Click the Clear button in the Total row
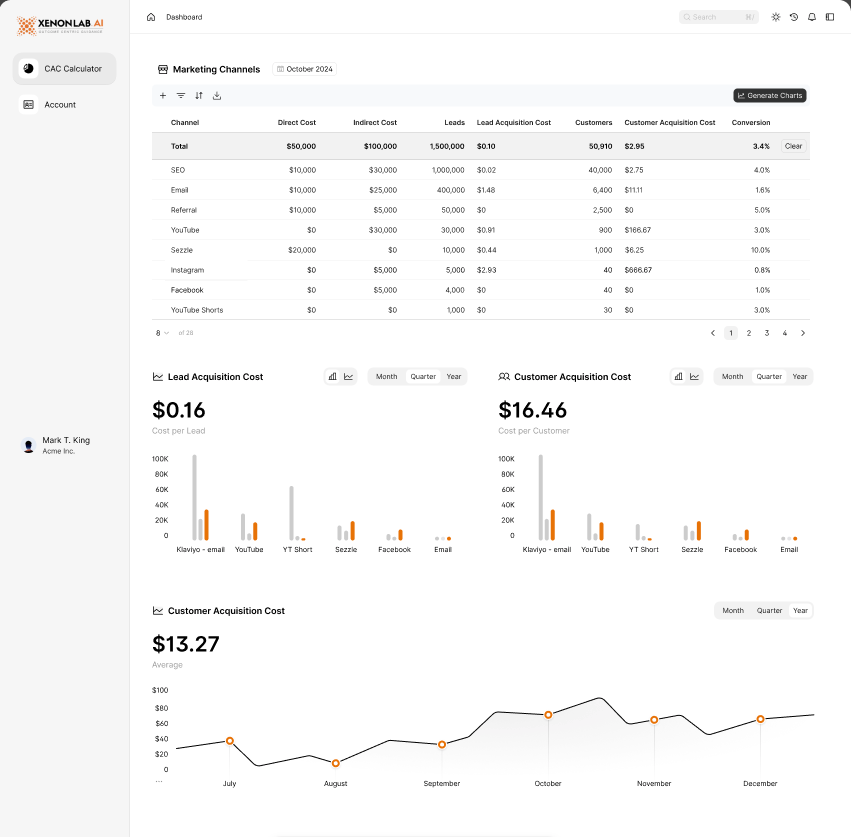This screenshot has width=851, height=837. [792, 146]
